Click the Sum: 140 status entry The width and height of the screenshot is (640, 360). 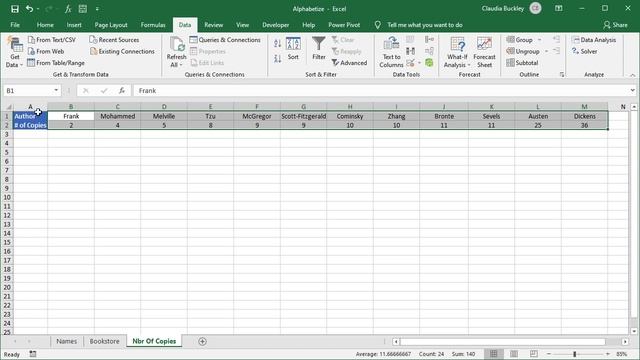[463, 354]
